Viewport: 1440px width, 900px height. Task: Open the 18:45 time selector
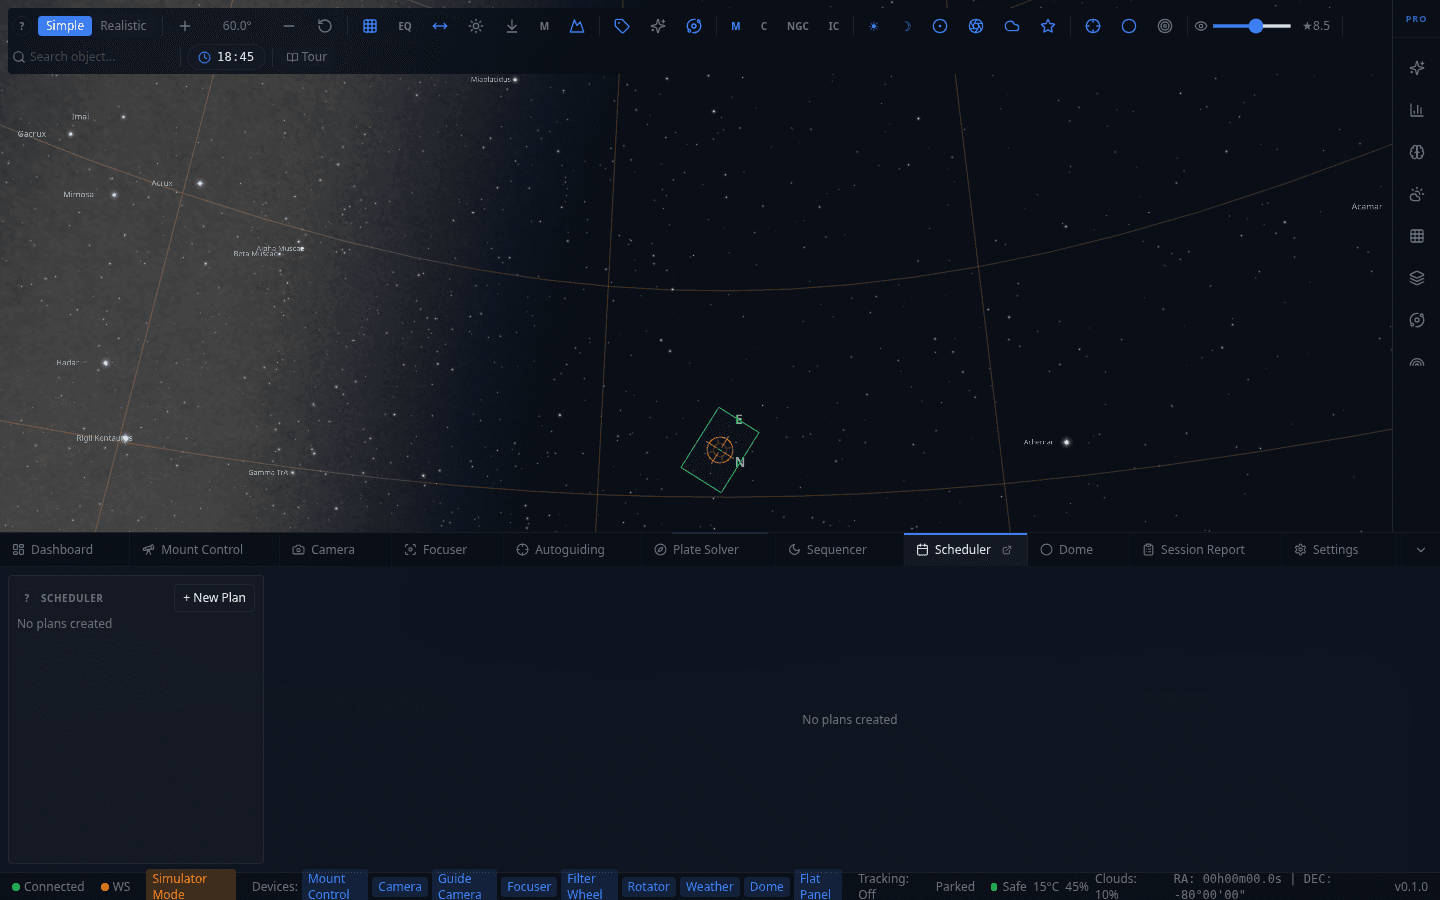(226, 57)
